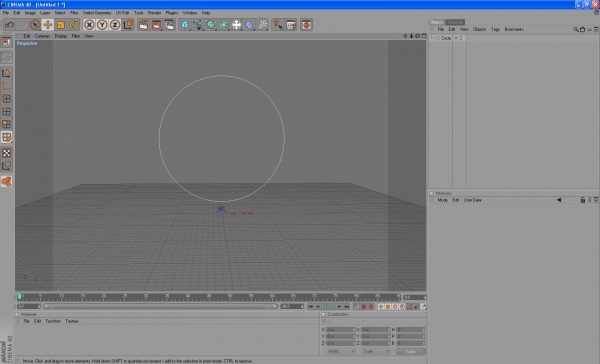
Task: Open the Attributes User Data menu
Action: pos(473,200)
